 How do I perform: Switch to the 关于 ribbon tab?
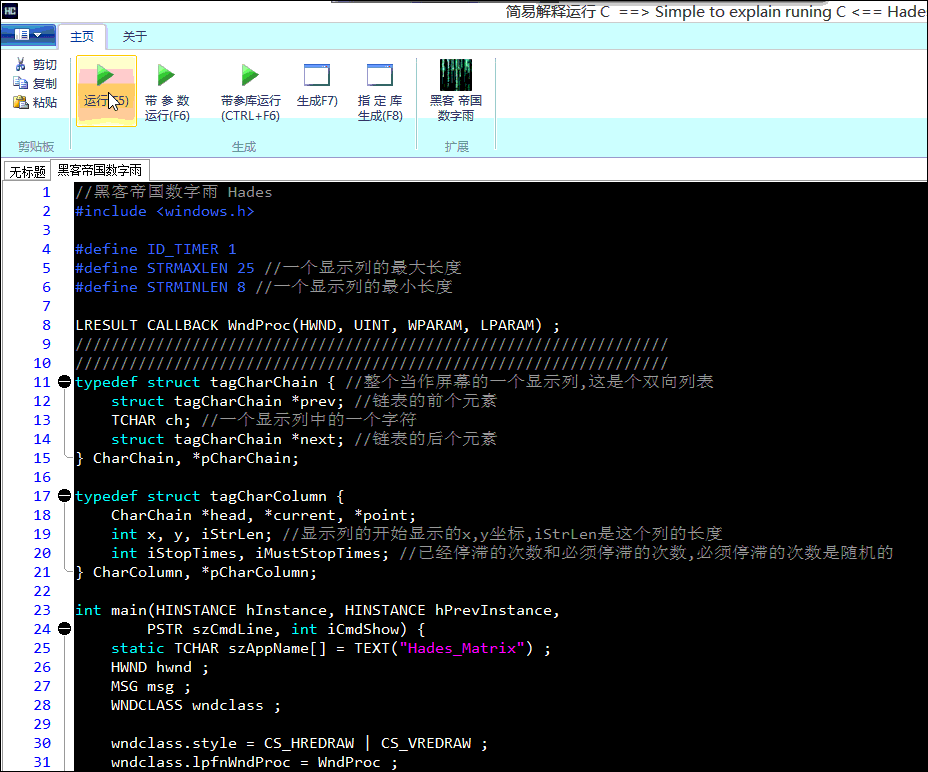(134, 37)
